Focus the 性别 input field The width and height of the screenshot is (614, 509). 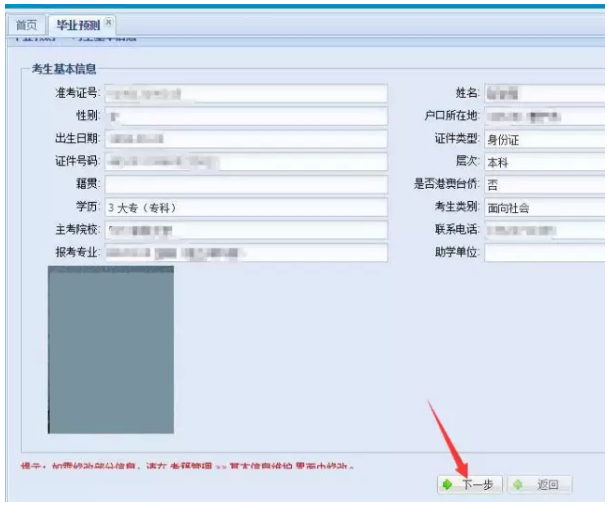[x=246, y=116]
